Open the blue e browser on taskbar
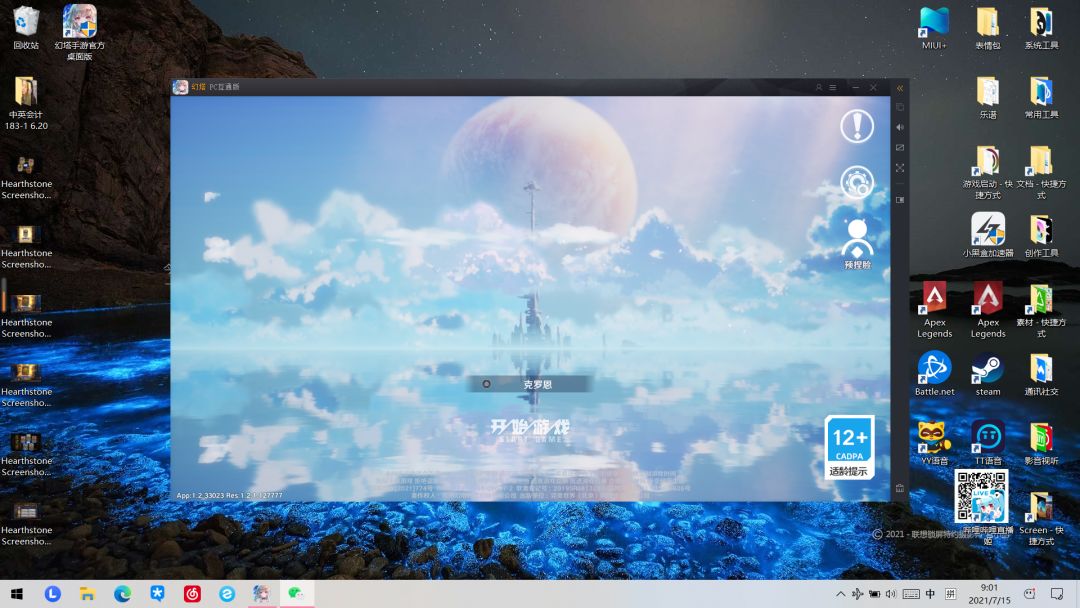 (x=227, y=594)
